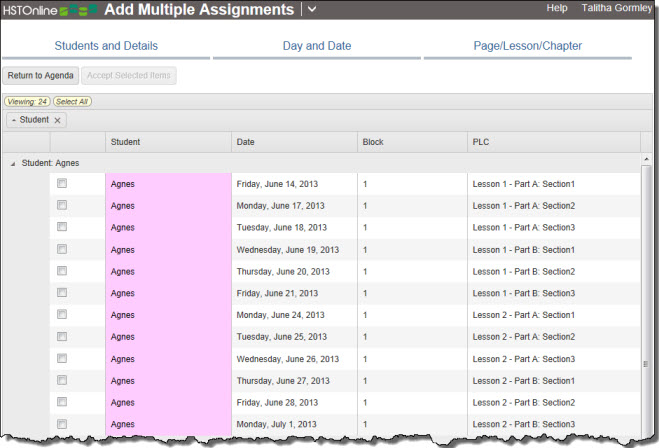Click the Accept Selected Items button

(129, 76)
